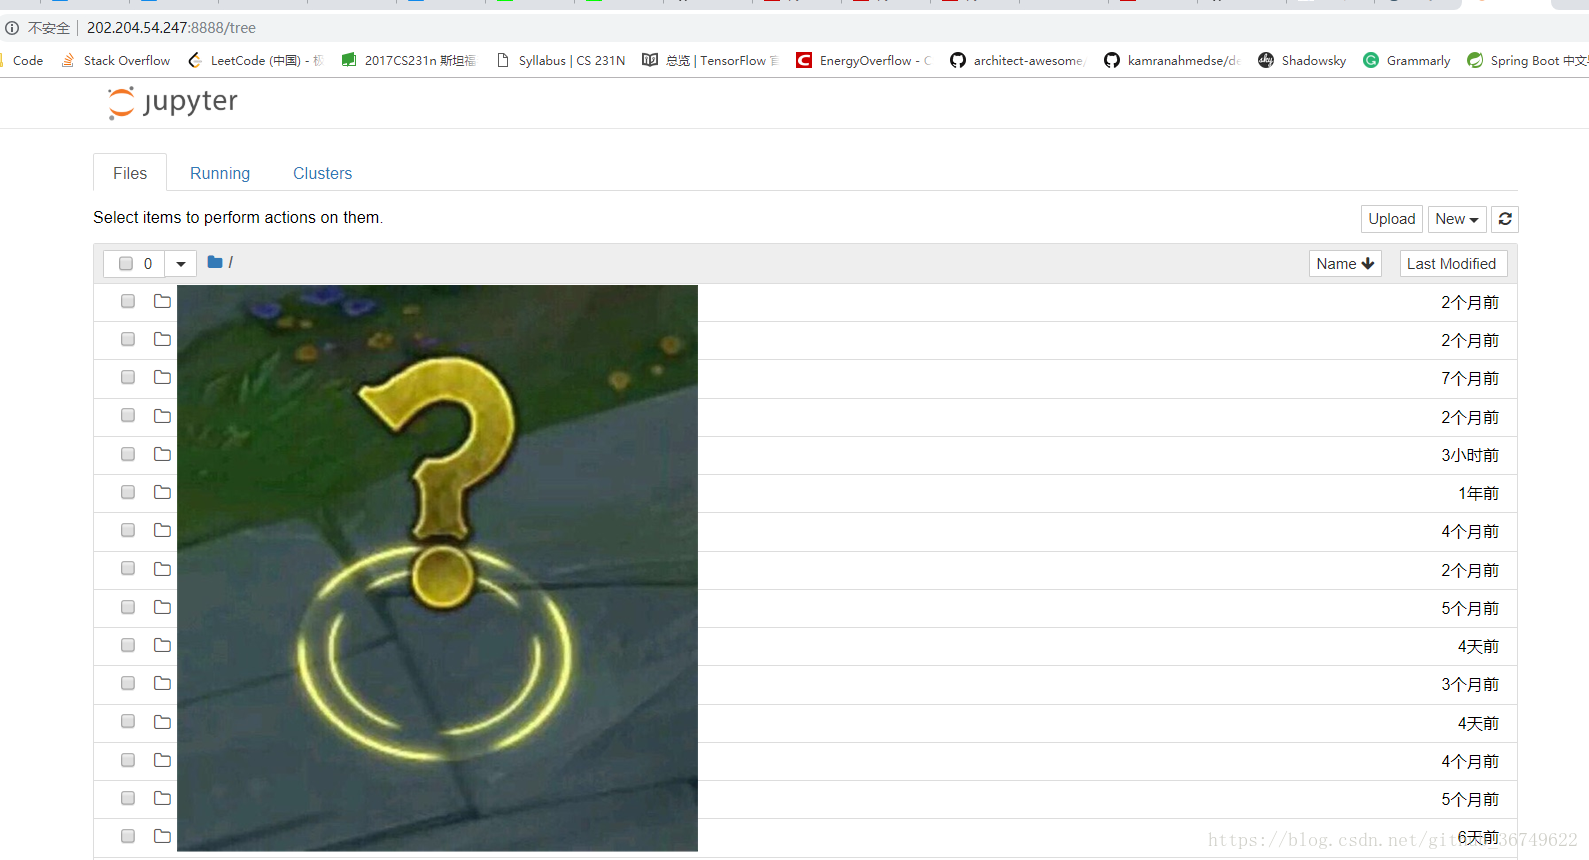Open the kamranahmedse GitHub bookmark
The width and height of the screenshot is (1589, 860).
tap(1172, 60)
